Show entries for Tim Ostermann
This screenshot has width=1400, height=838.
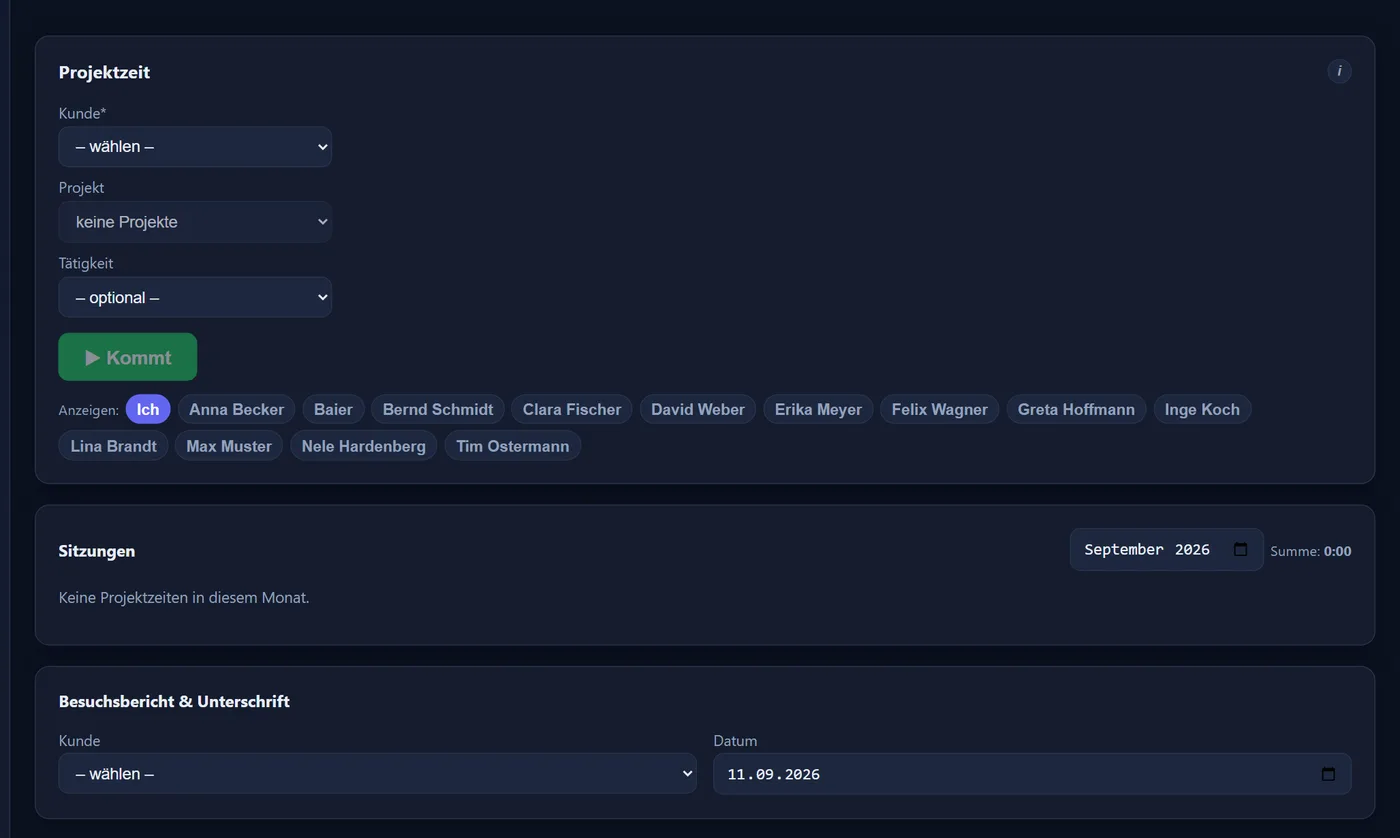click(513, 446)
